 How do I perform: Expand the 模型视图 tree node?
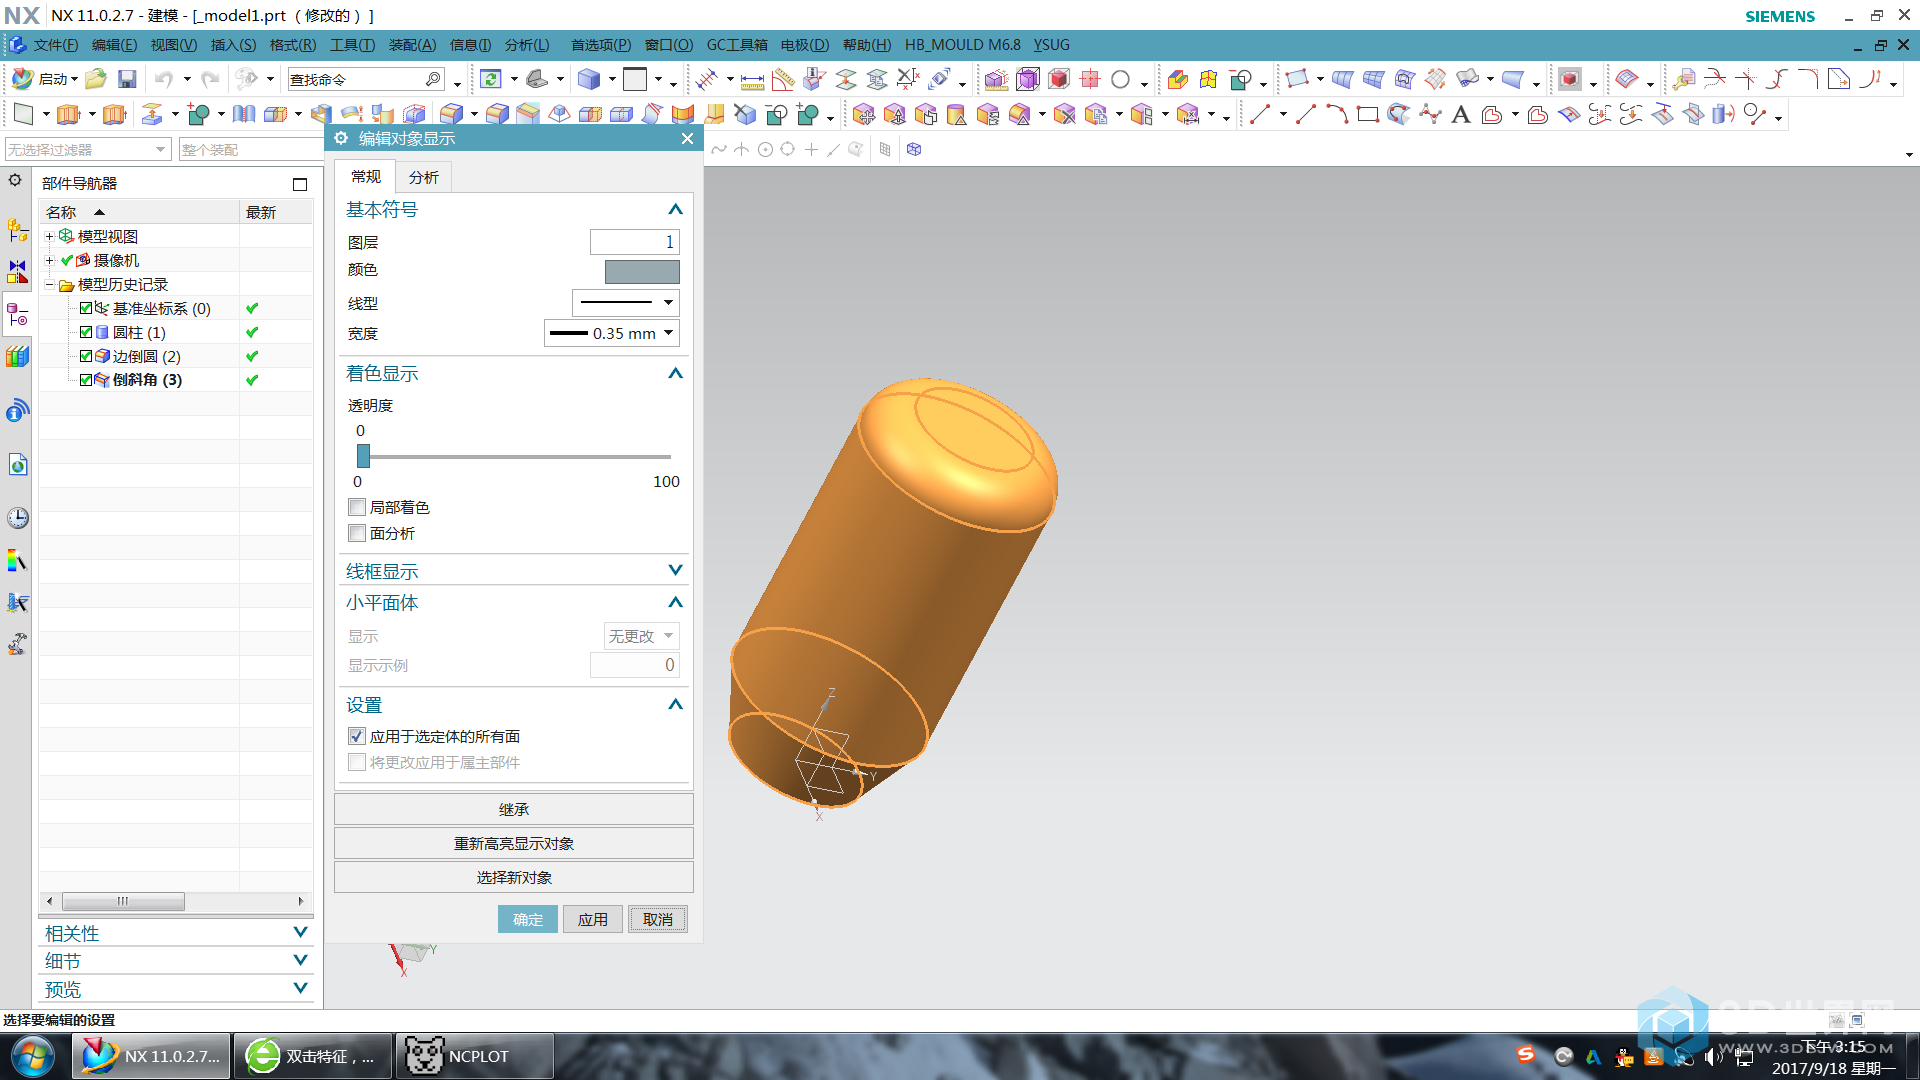click(49, 236)
